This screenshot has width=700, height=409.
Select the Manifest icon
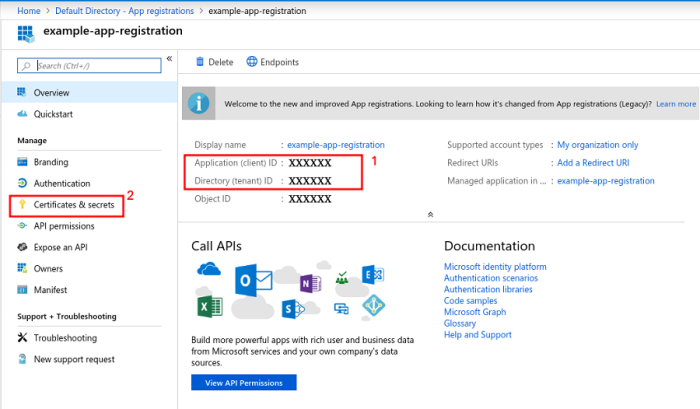[22, 290]
